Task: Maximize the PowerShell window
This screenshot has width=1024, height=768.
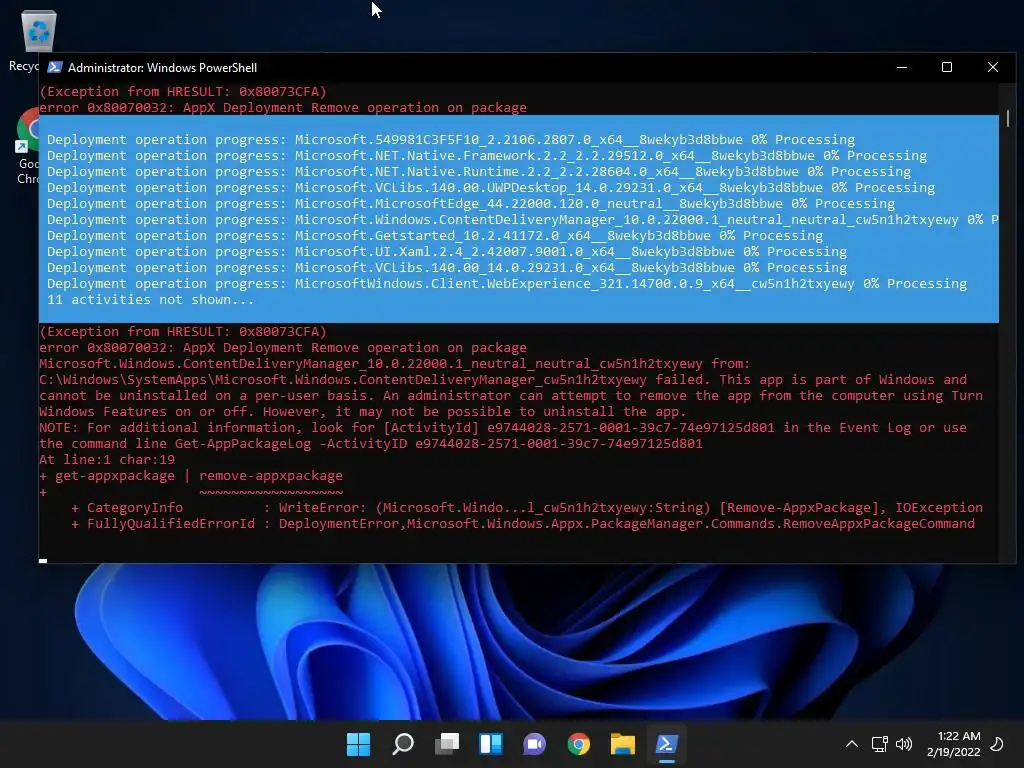Action: coord(947,67)
